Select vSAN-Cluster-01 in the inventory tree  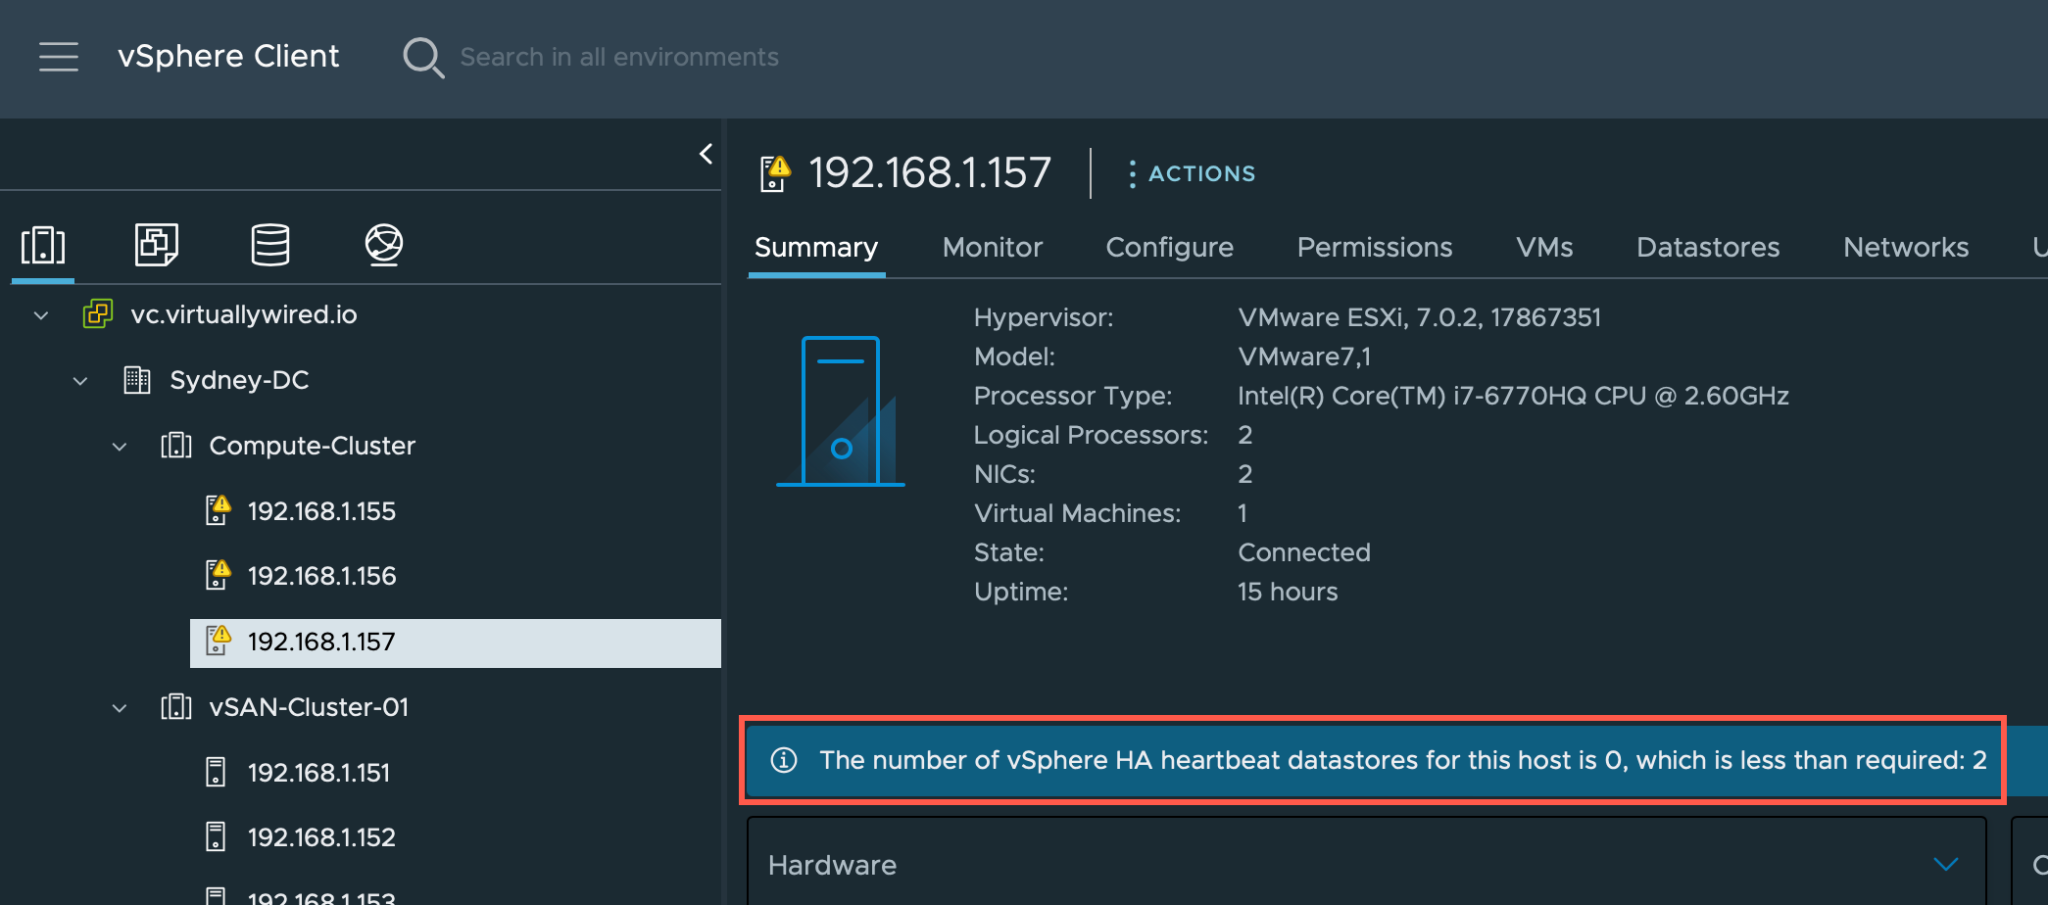308,707
